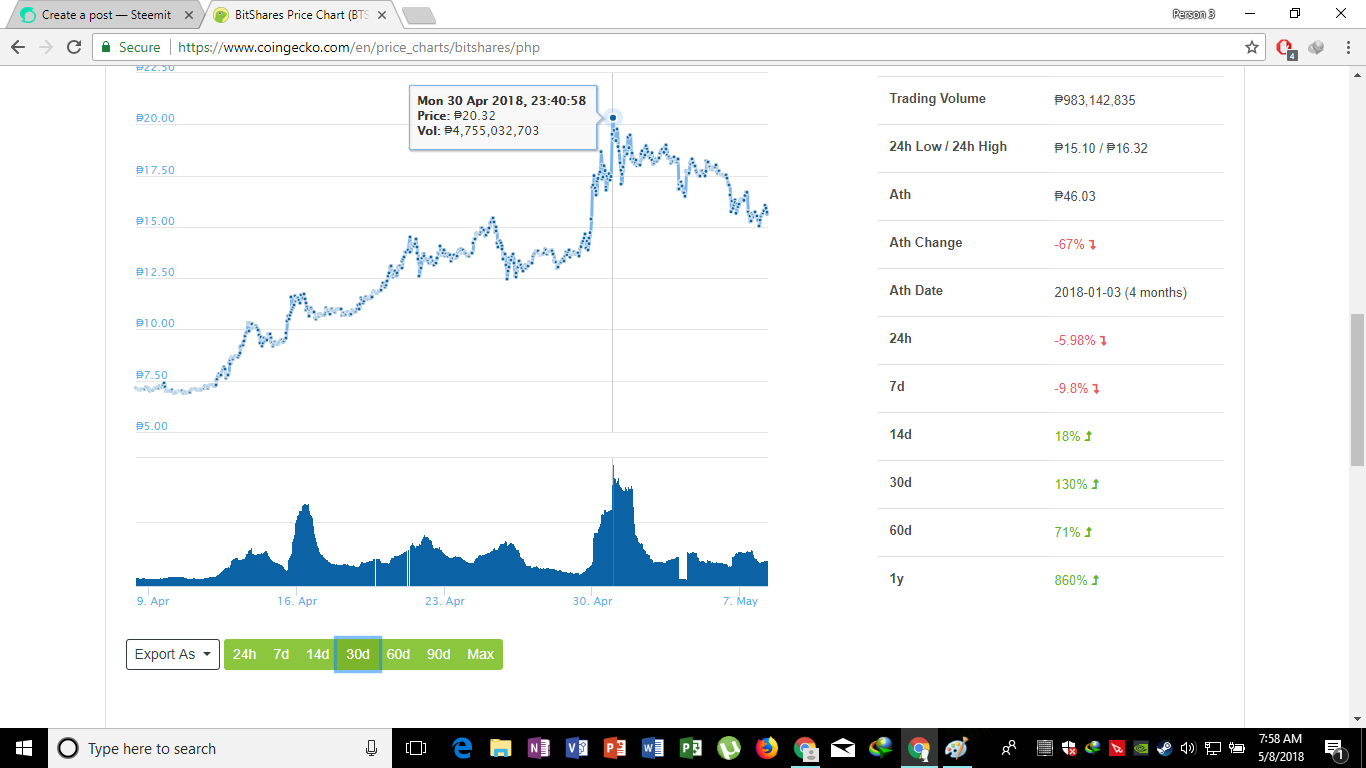The width and height of the screenshot is (1366, 768).
Task: Set chart range to 14d
Action: click(x=317, y=654)
